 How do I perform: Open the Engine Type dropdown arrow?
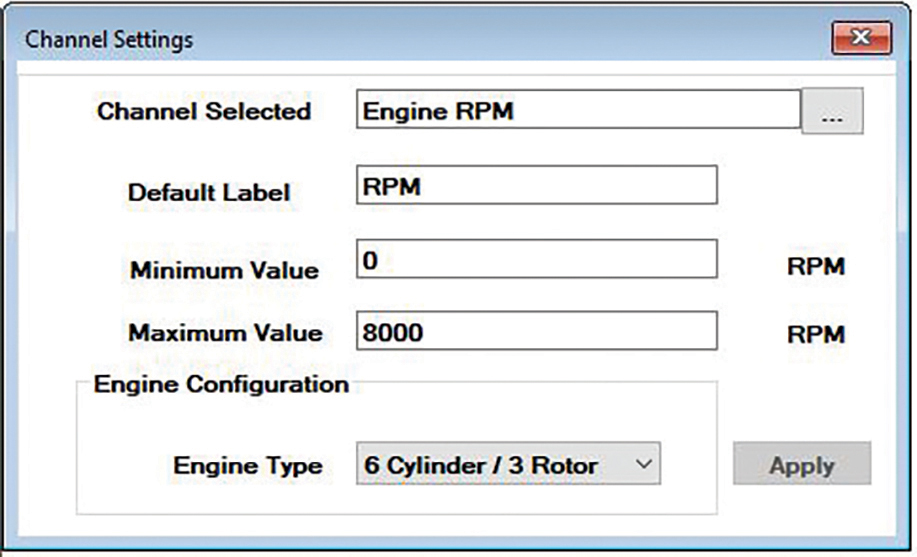(x=644, y=464)
